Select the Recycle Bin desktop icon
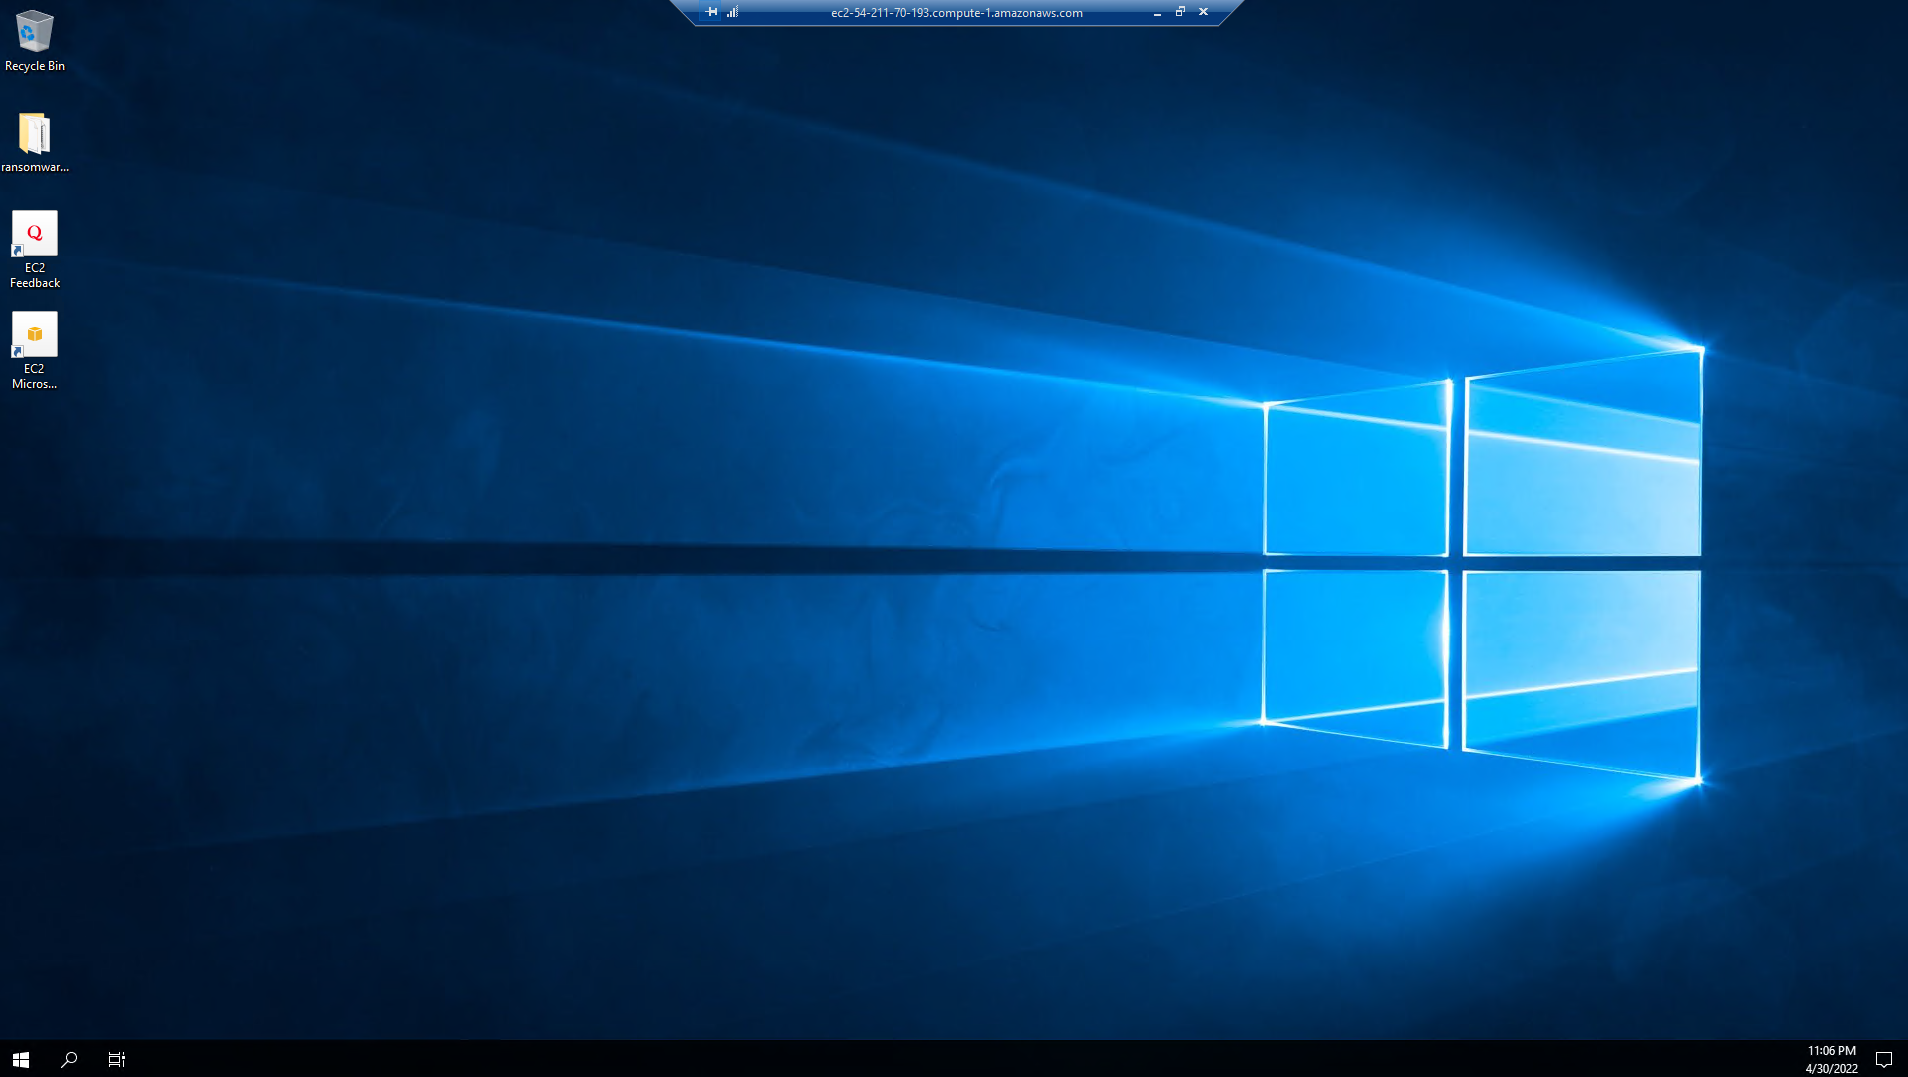This screenshot has width=1908, height=1077. (34, 31)
